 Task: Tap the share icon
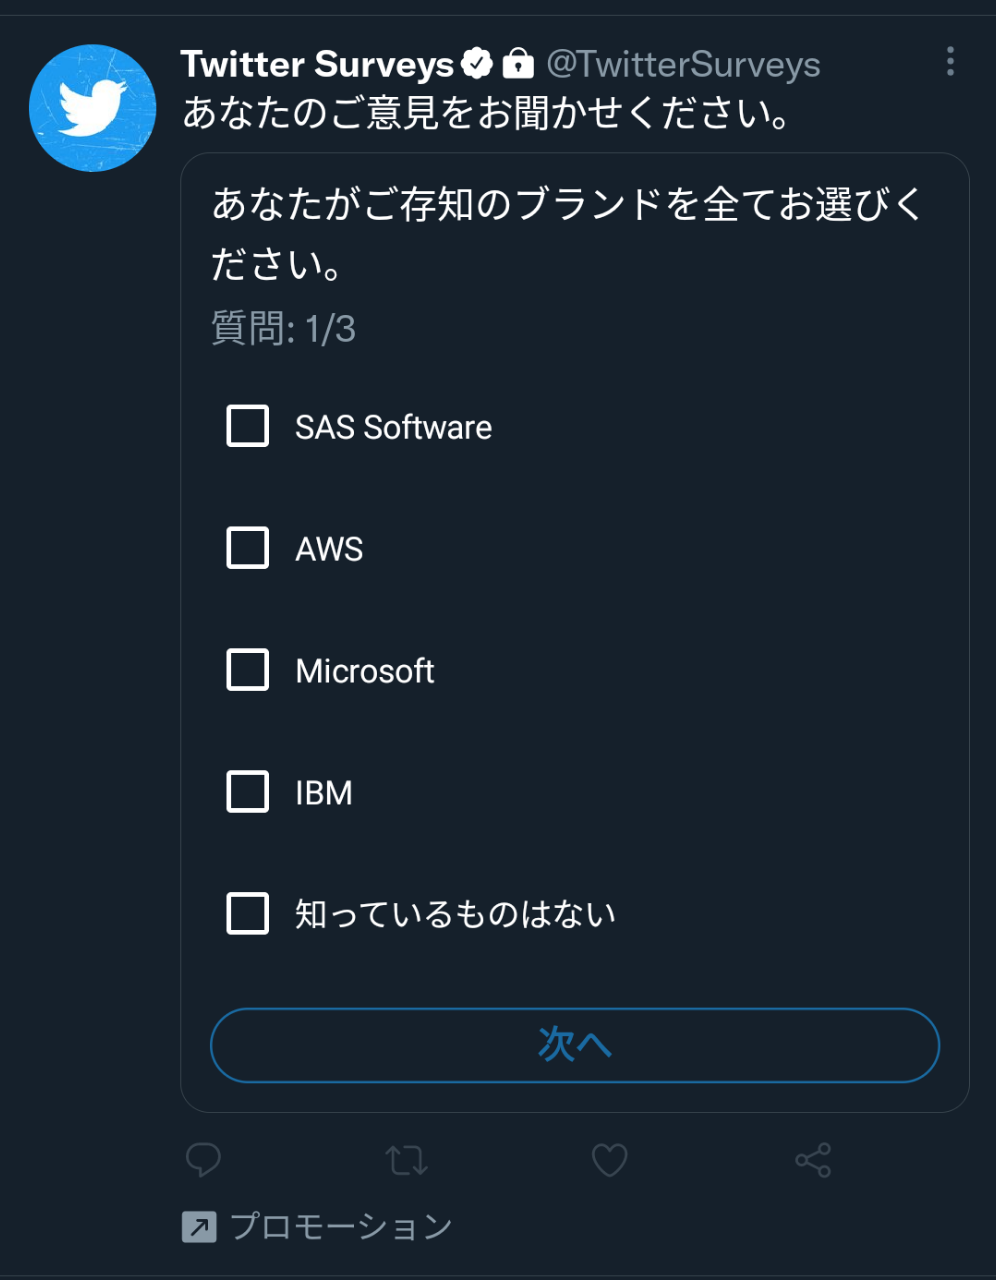[x=813, y=1160]
